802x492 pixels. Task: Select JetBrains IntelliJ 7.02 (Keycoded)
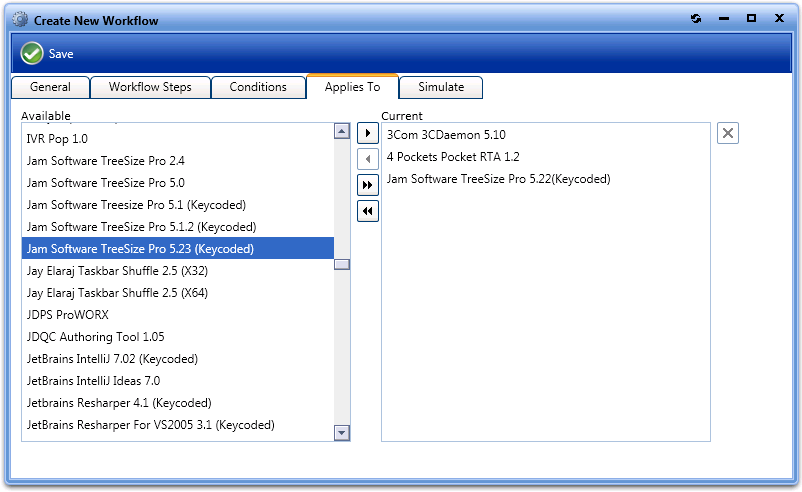(178, 359)
